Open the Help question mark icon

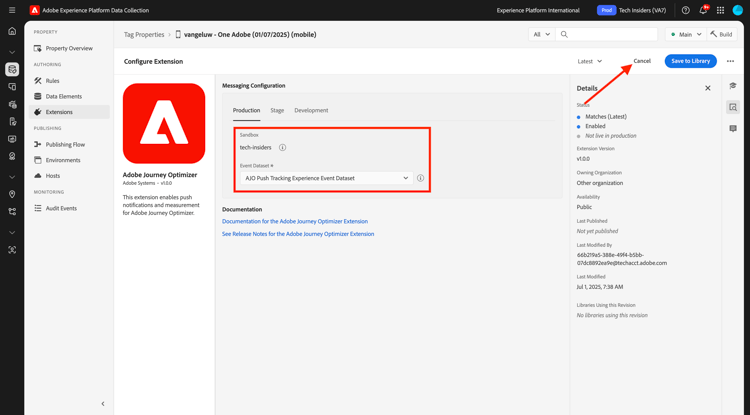point(685,10)
